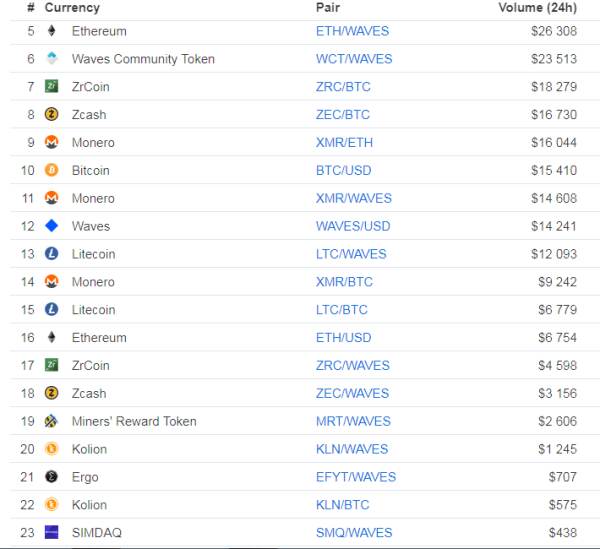Click the ZrCoin icon in row 7
Viewport: 600px width, 549px height.
pos(52,87)
